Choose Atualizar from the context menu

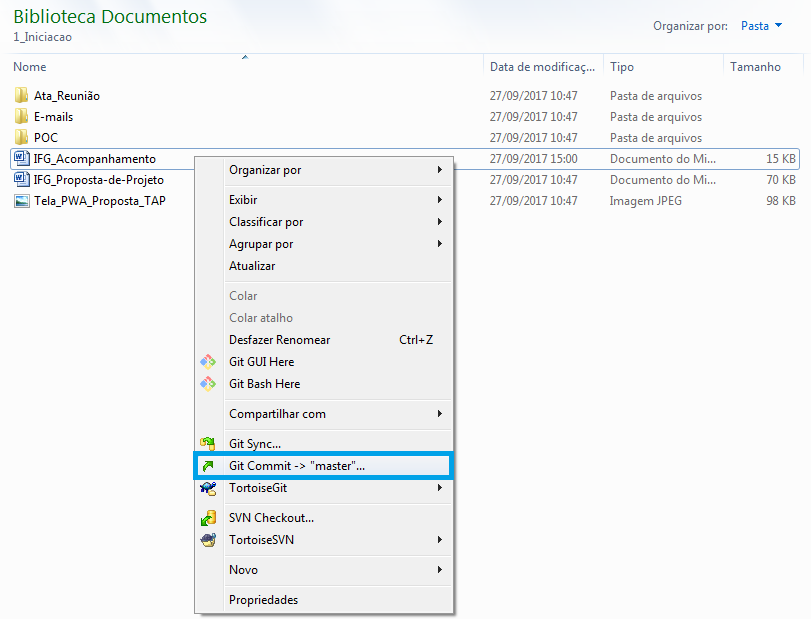[x=252, y=266]
